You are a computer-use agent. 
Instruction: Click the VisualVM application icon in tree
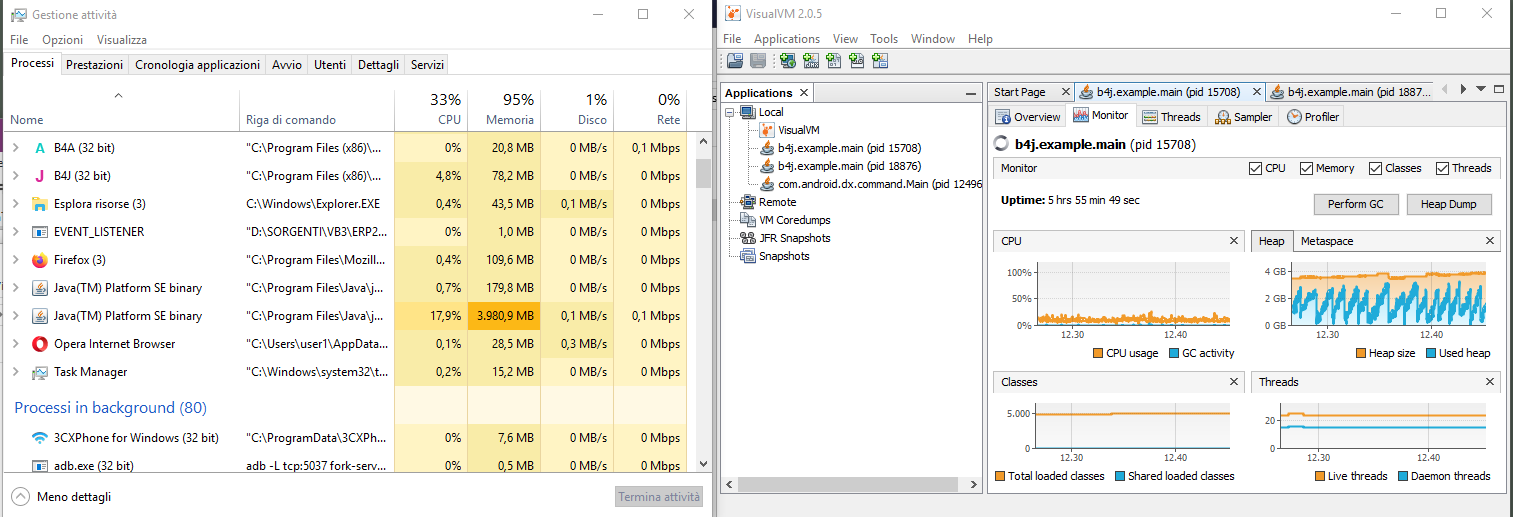pos(768,130)
